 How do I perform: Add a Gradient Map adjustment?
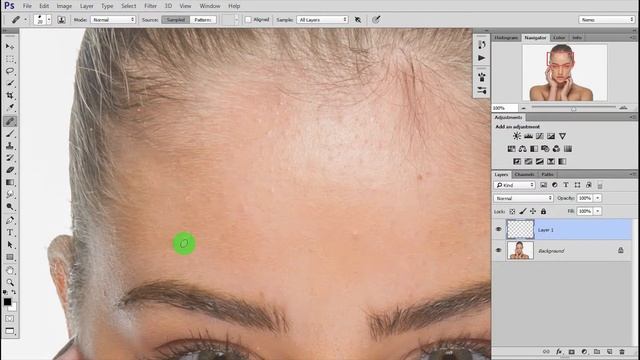coord(562,162)
